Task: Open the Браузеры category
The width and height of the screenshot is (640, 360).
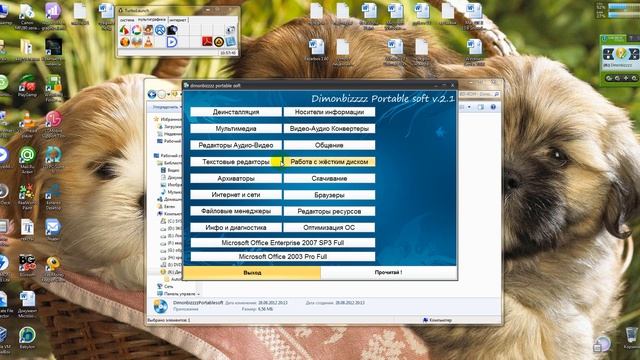Action: [x=329, y=195]
